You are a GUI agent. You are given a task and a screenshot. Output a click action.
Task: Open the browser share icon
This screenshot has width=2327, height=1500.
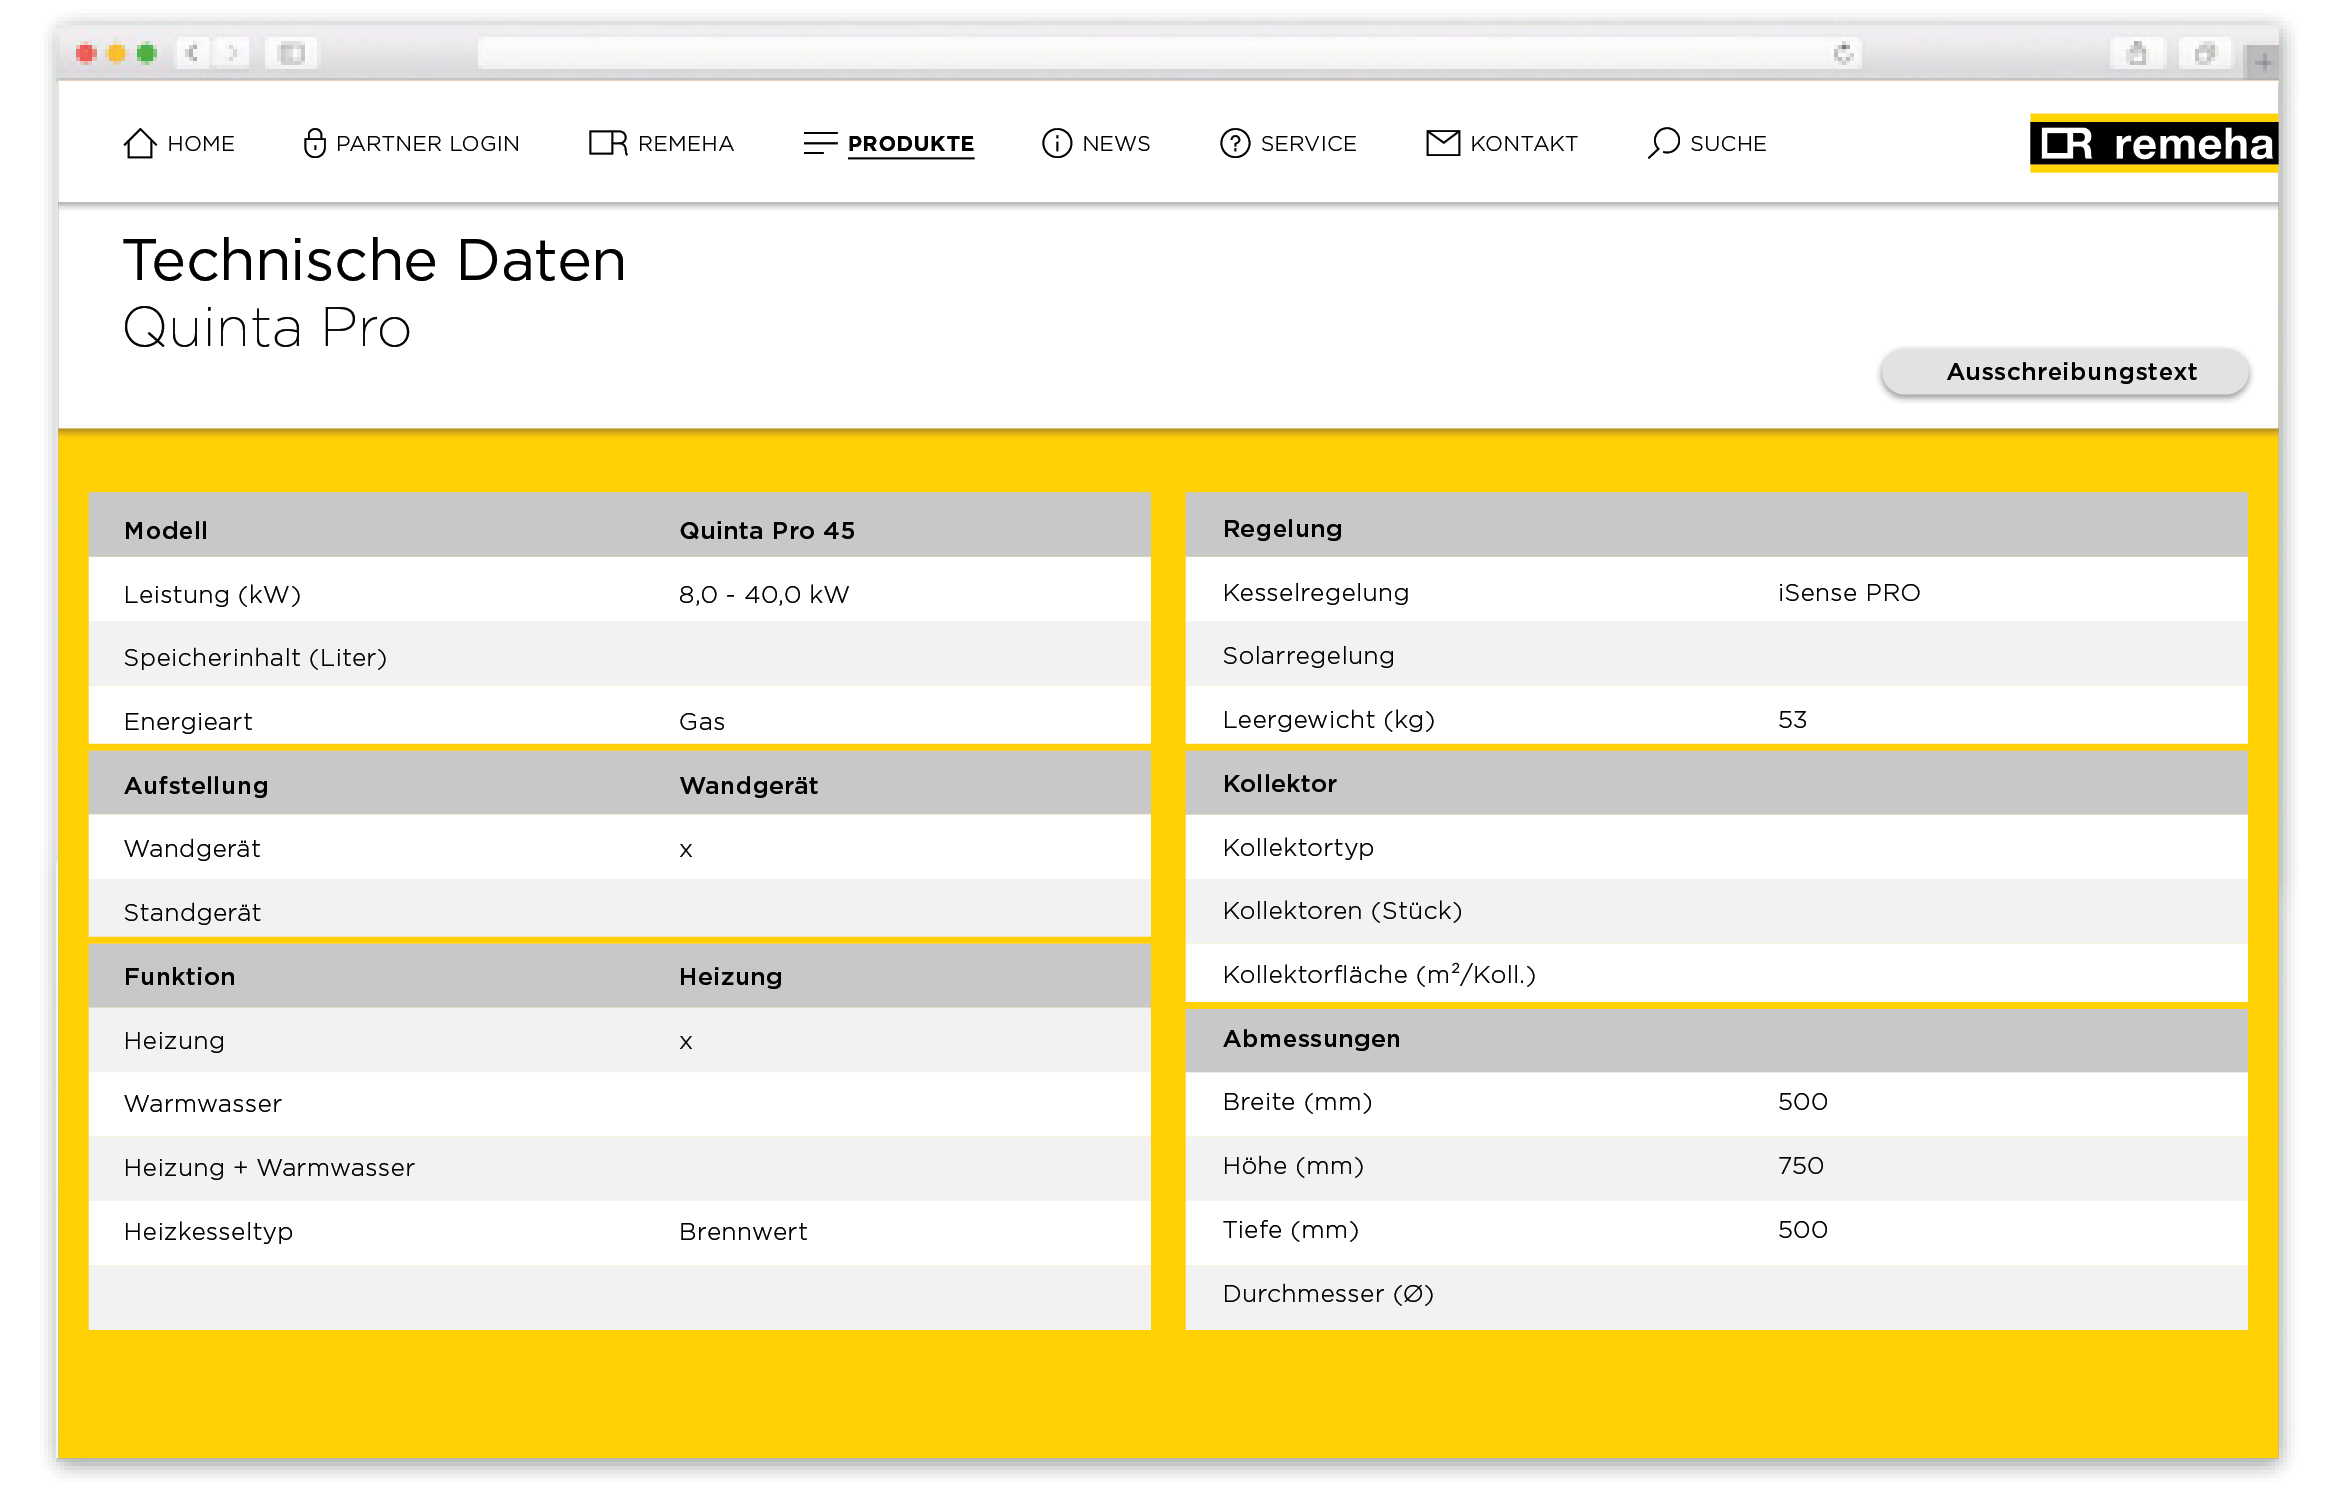click(x=2137, y=52)
